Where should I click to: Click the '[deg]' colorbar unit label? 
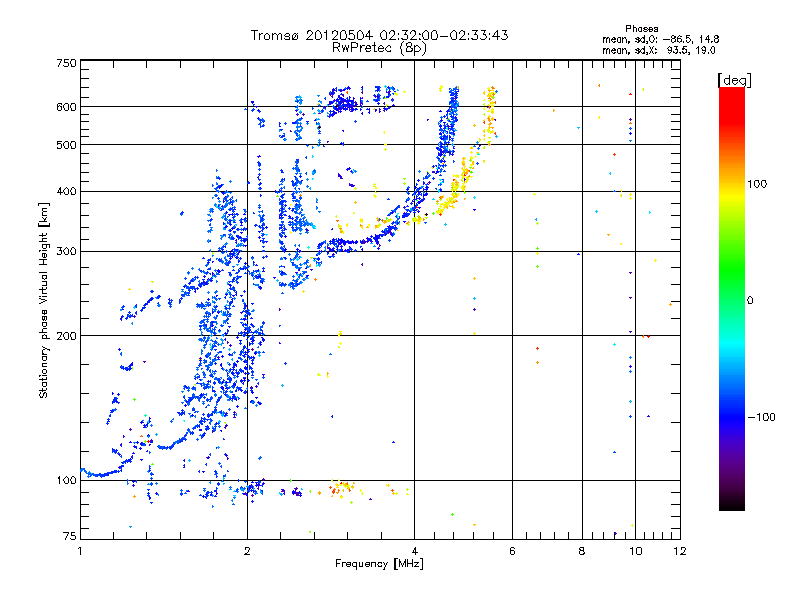point(734,80)
